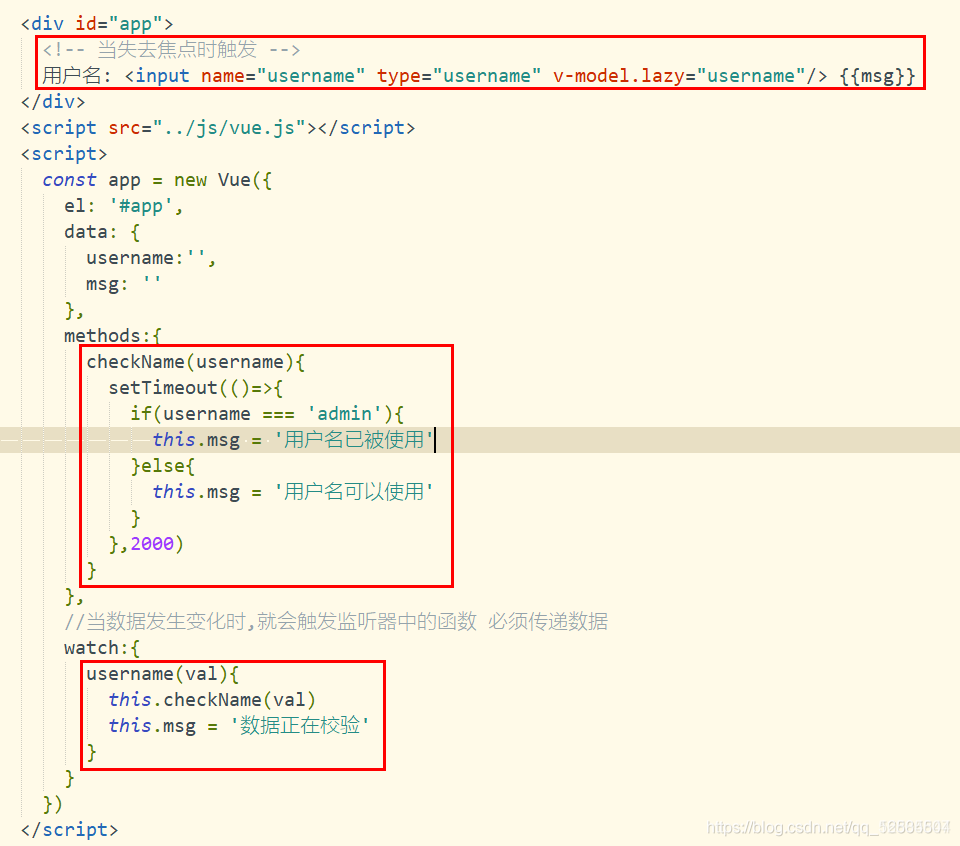Click the msg: '' data property
The width and height of the screenshot is (960, 846).
tap(124, 284)
